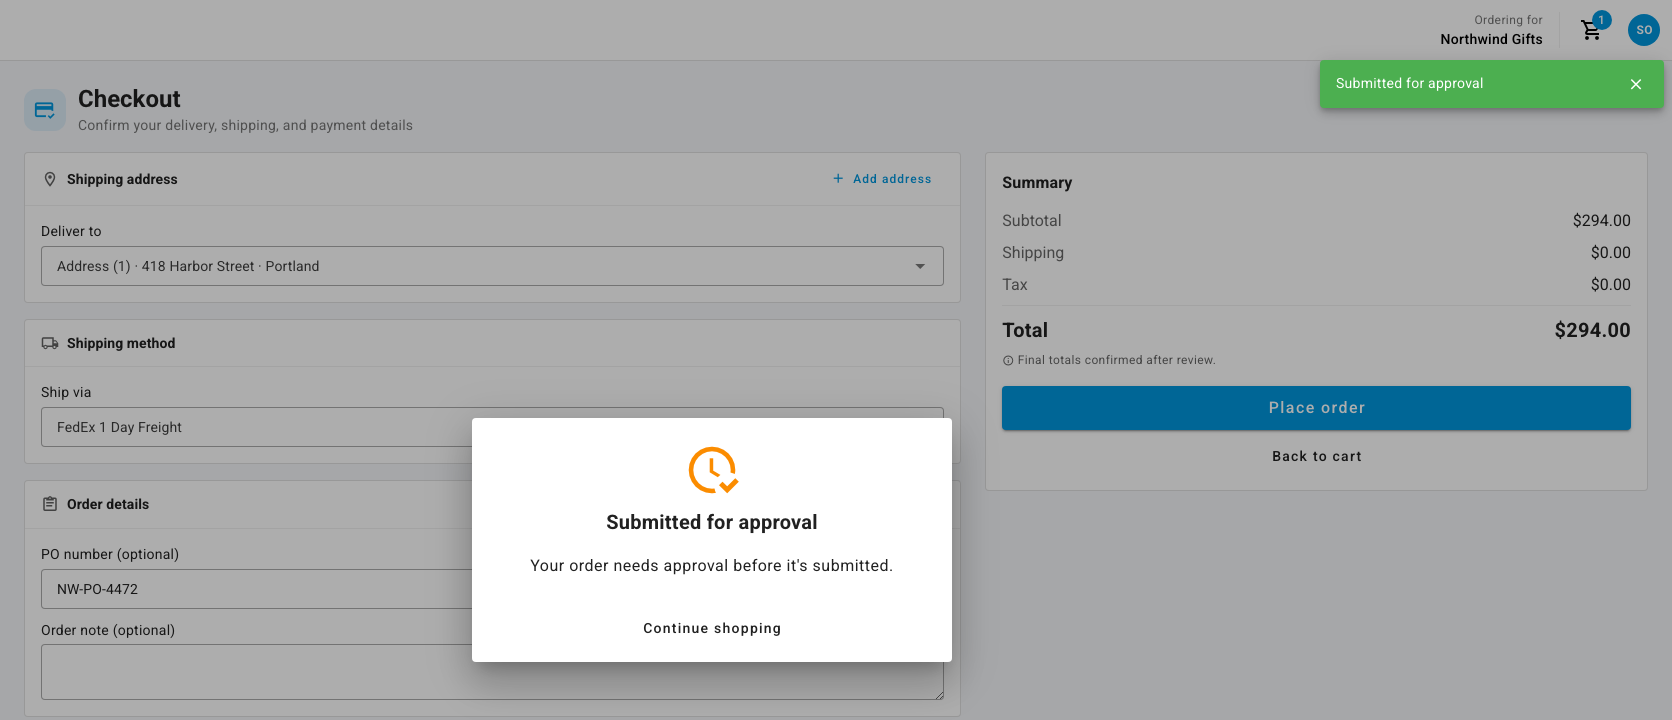Click the Final totals confirmed after review note
This screenshot has height=720, width=1672.
(1116, 360)
